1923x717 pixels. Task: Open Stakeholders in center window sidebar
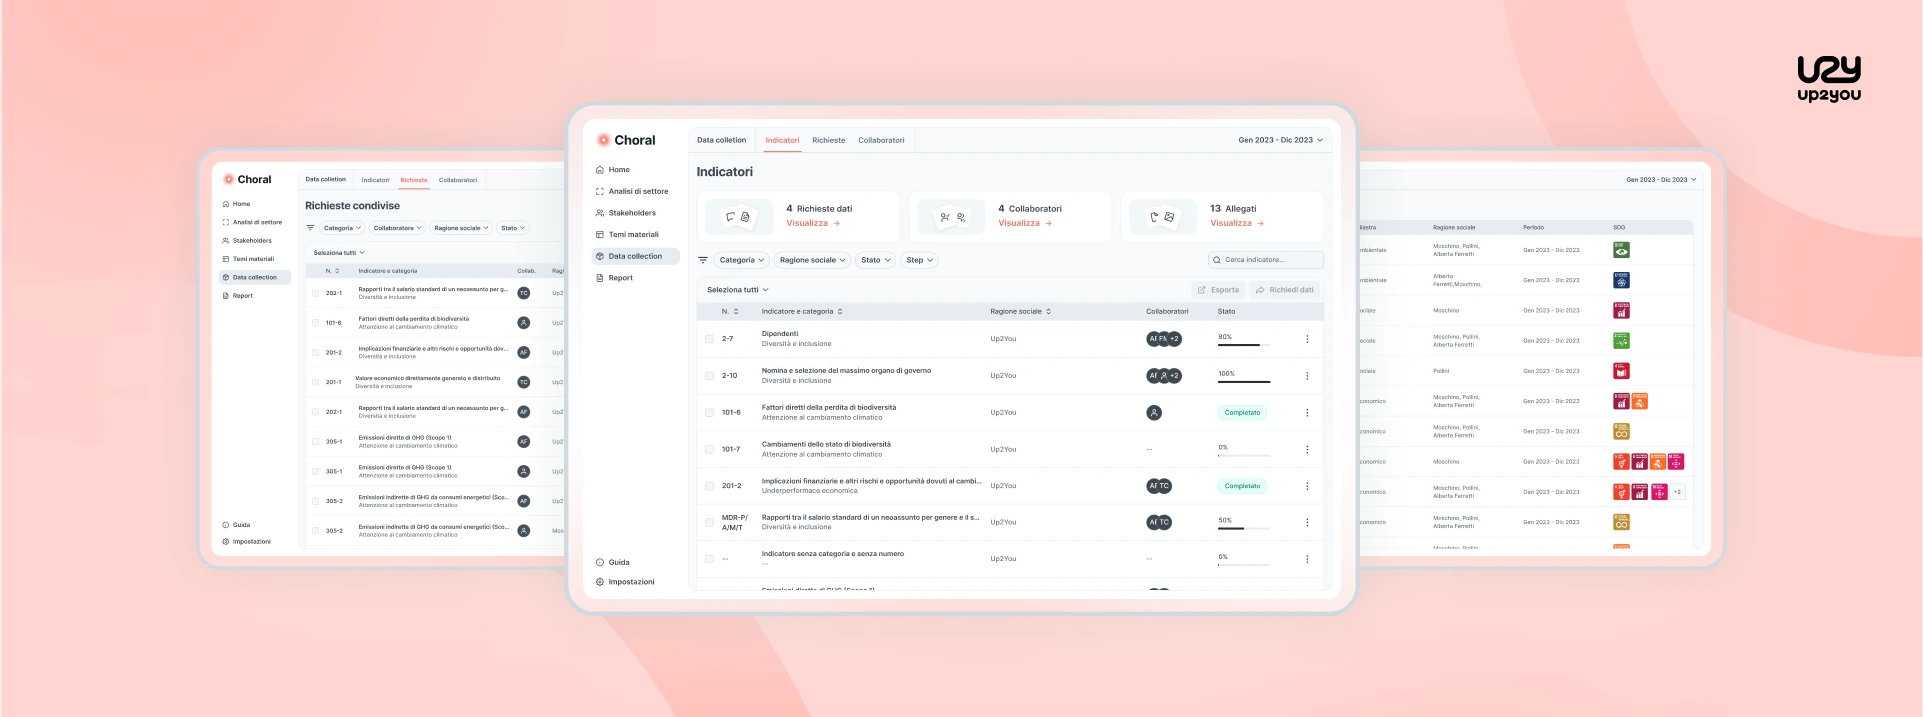click(625, 213)
